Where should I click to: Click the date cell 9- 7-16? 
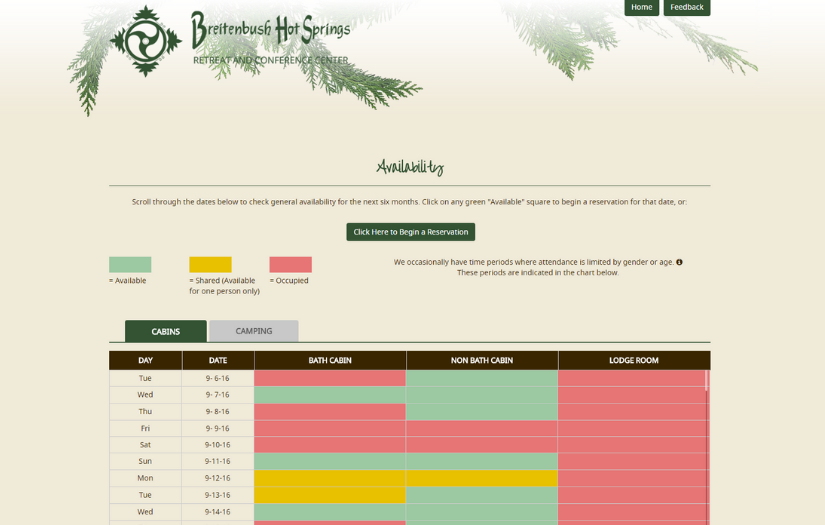[x=218, y=395]
